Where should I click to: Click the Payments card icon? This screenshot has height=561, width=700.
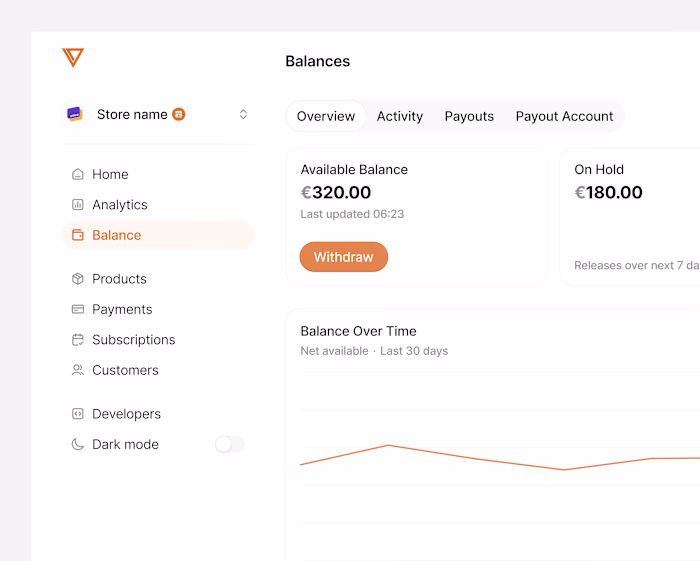[x=78, y=309]
